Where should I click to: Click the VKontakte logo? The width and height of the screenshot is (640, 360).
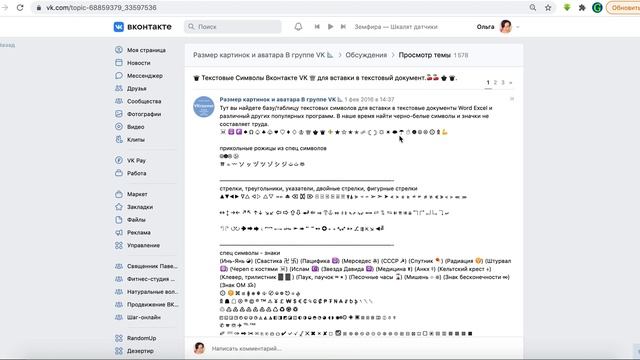pos(142,27)
